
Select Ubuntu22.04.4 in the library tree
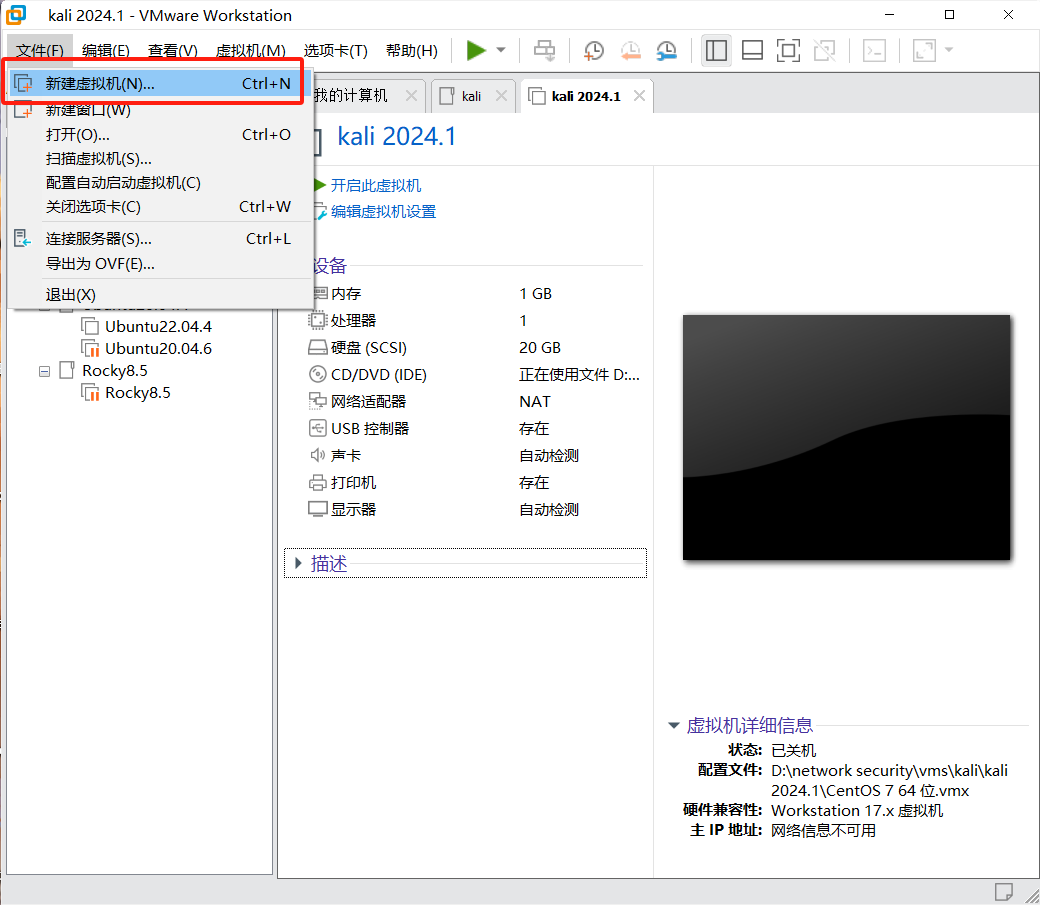pyautogui.click(x=158, y=326)
